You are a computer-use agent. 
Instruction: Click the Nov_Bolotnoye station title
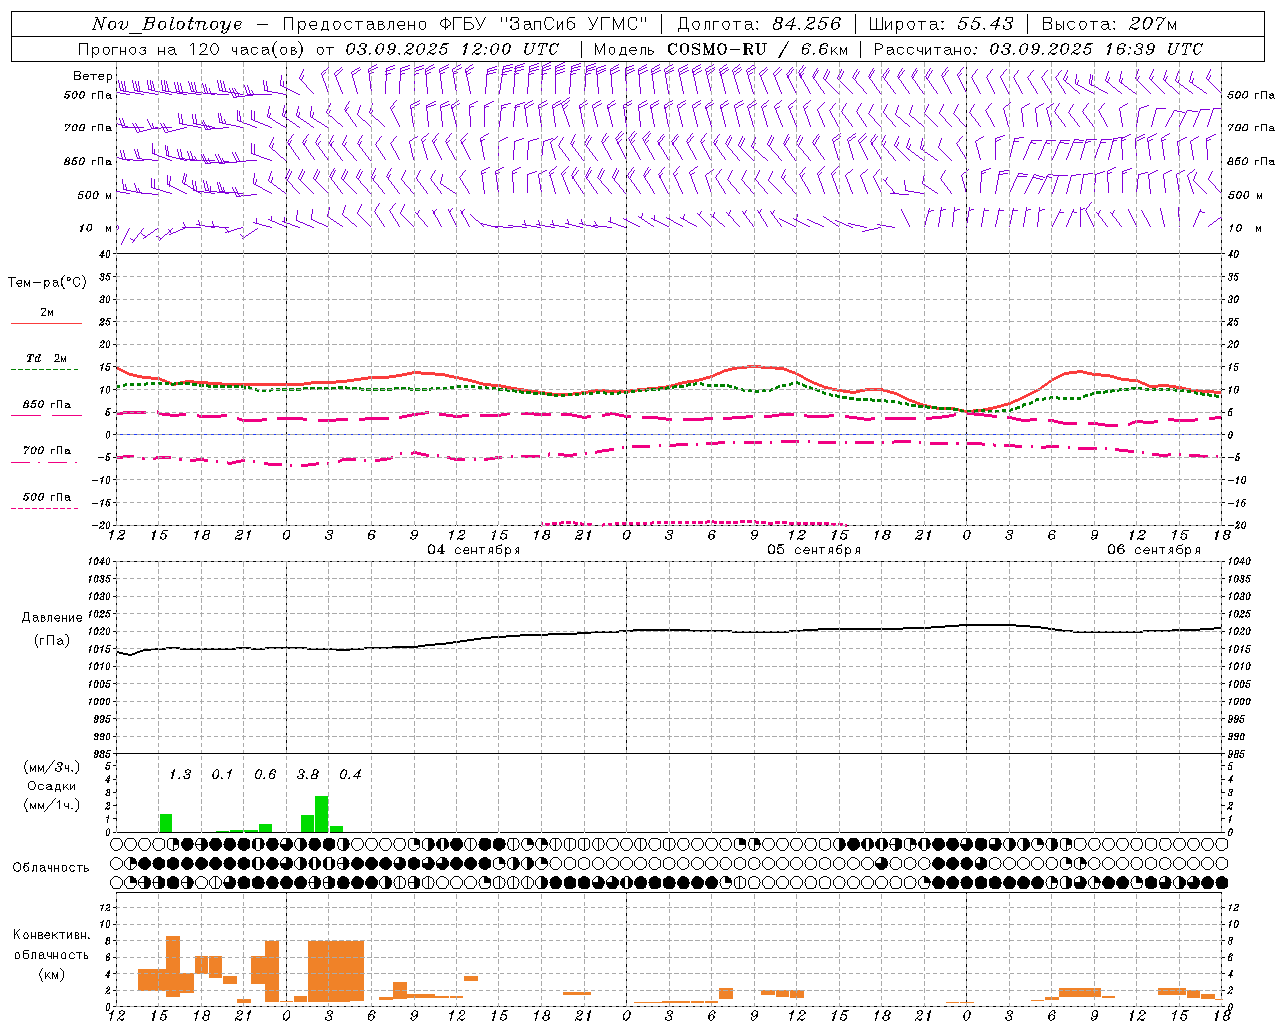click(x=167, y=25)
